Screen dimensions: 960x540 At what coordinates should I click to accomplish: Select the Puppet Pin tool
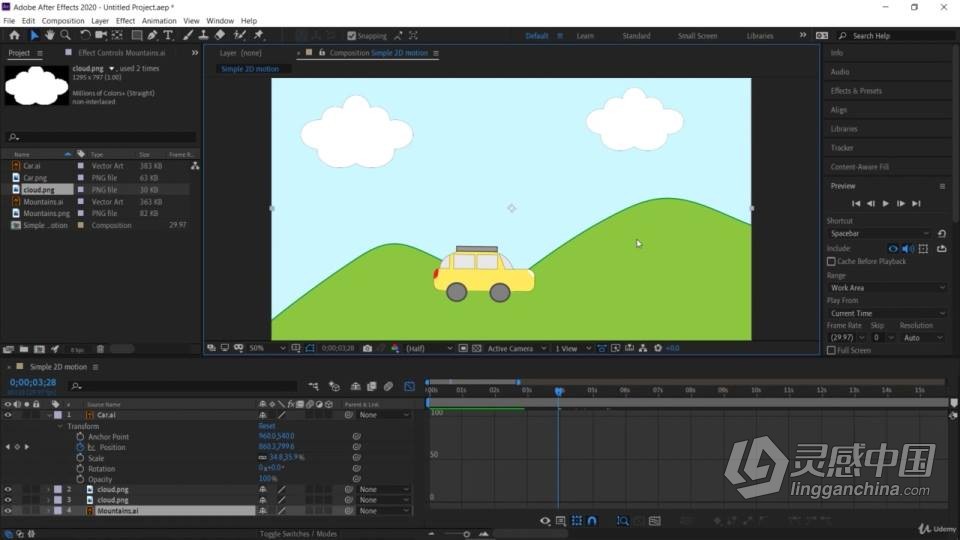tap(258, 36)
